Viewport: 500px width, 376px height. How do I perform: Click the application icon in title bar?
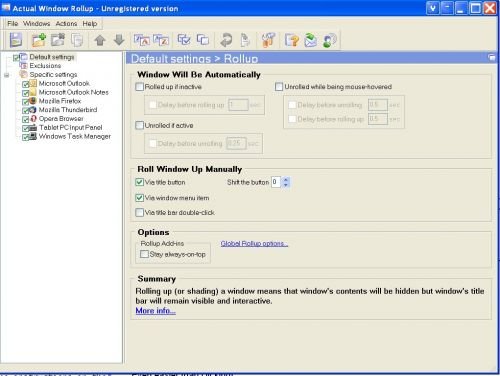coord(6,8)
